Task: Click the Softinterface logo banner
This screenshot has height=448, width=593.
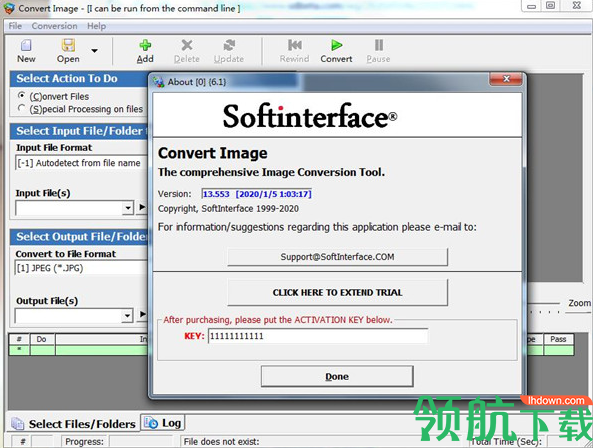Action: [337, 115]
